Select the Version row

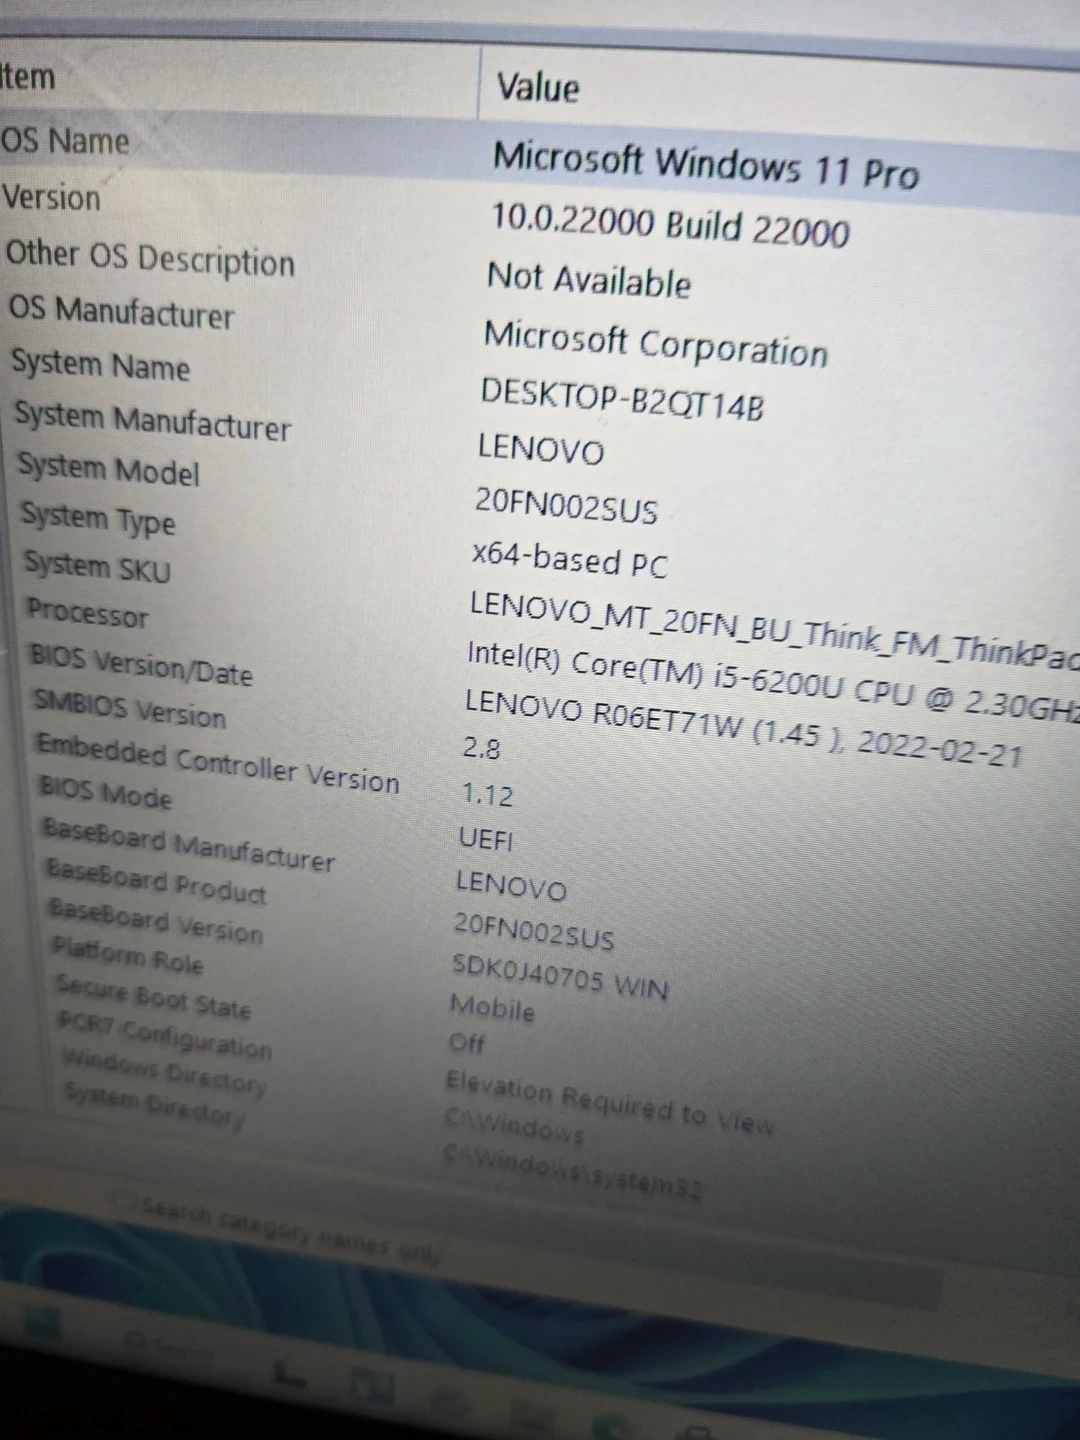point(52,198)
